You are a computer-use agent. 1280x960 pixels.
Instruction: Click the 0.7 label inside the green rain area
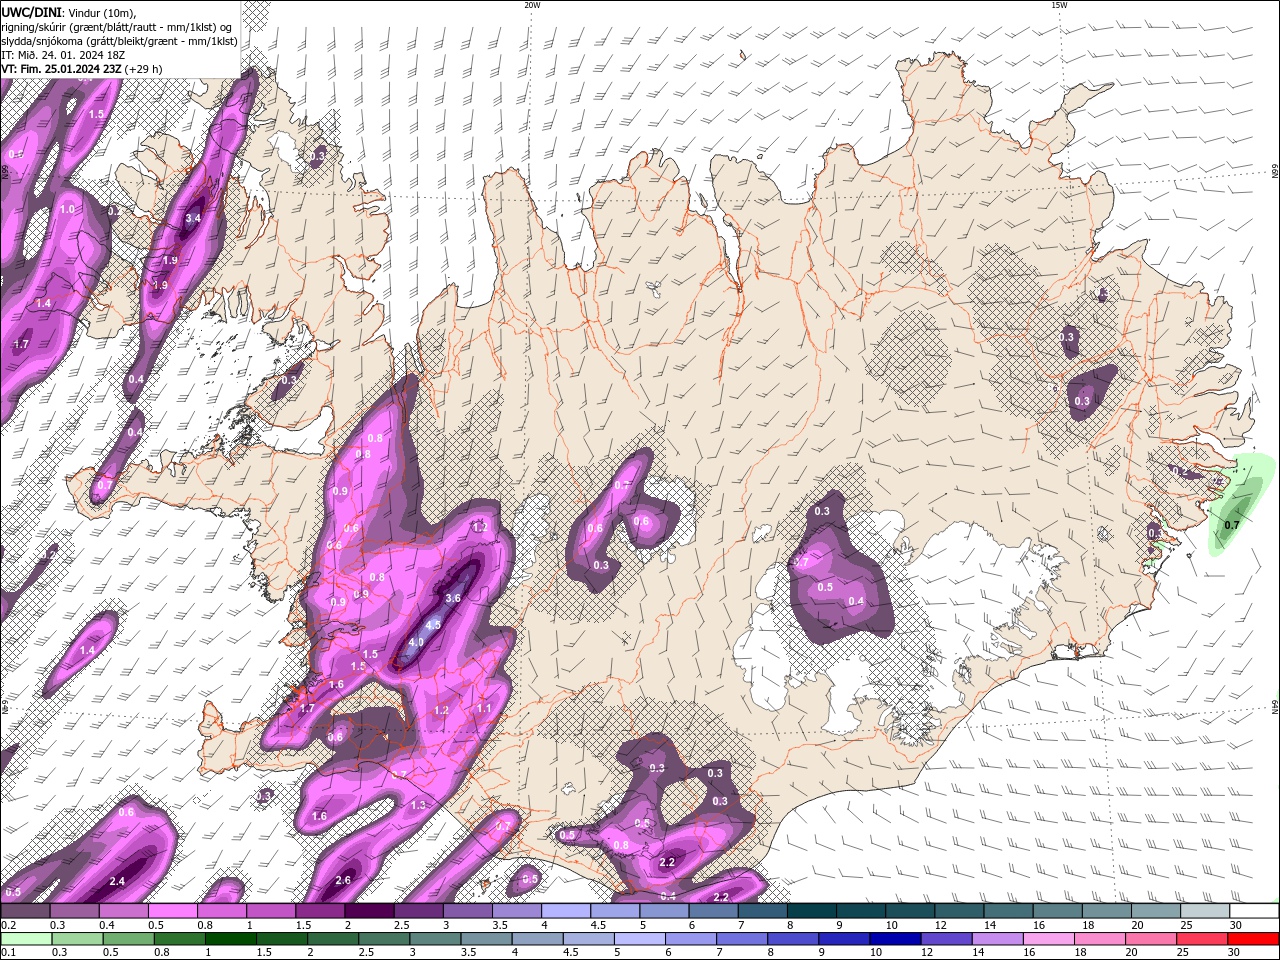click(x=1232, y=525)
